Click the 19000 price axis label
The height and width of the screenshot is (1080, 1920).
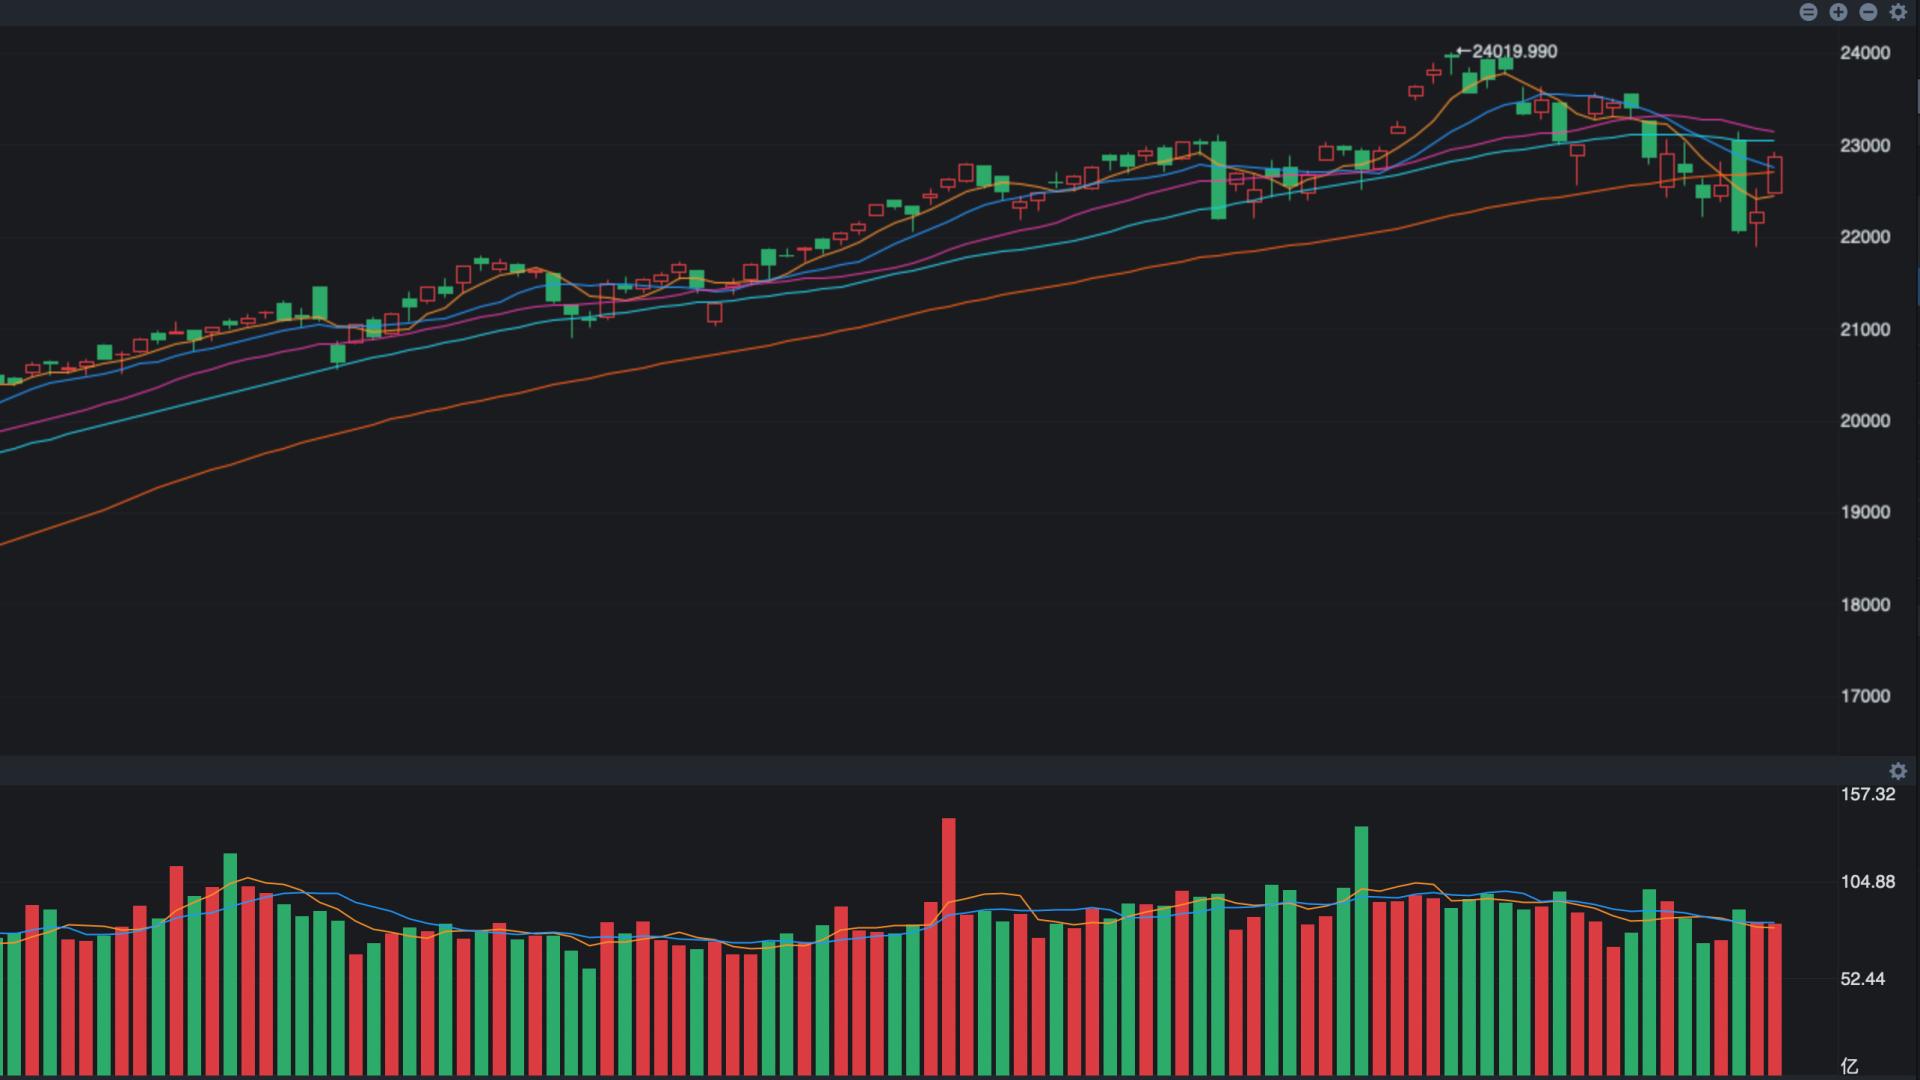(x=1864, y=512)
